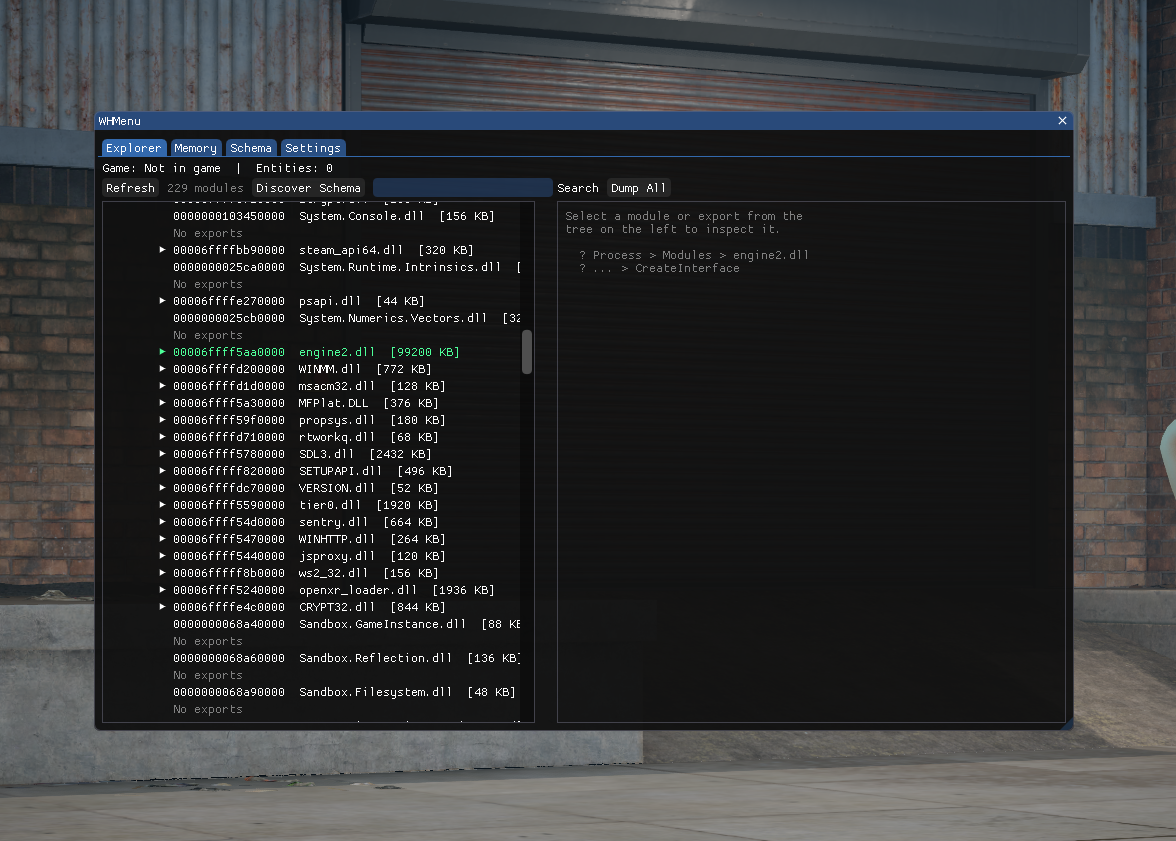The image size is (1176, 841).
Task: Select the System.Console.dll module row
Action: tap(334, 216)
